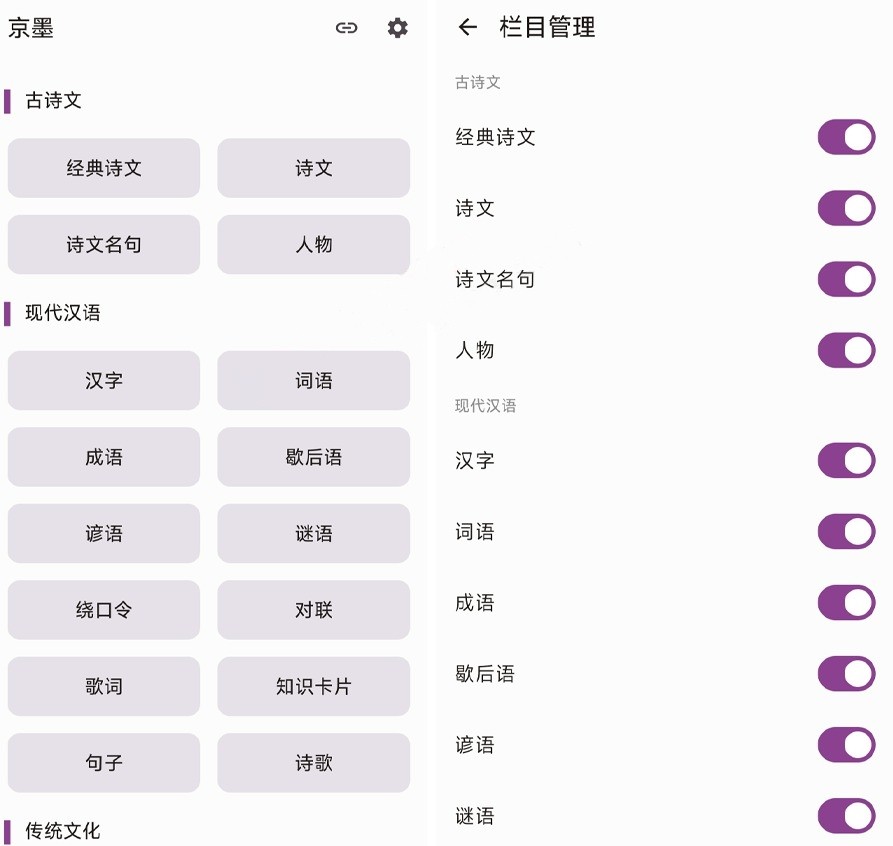Select the 成语 button

(x=104, y=457)
